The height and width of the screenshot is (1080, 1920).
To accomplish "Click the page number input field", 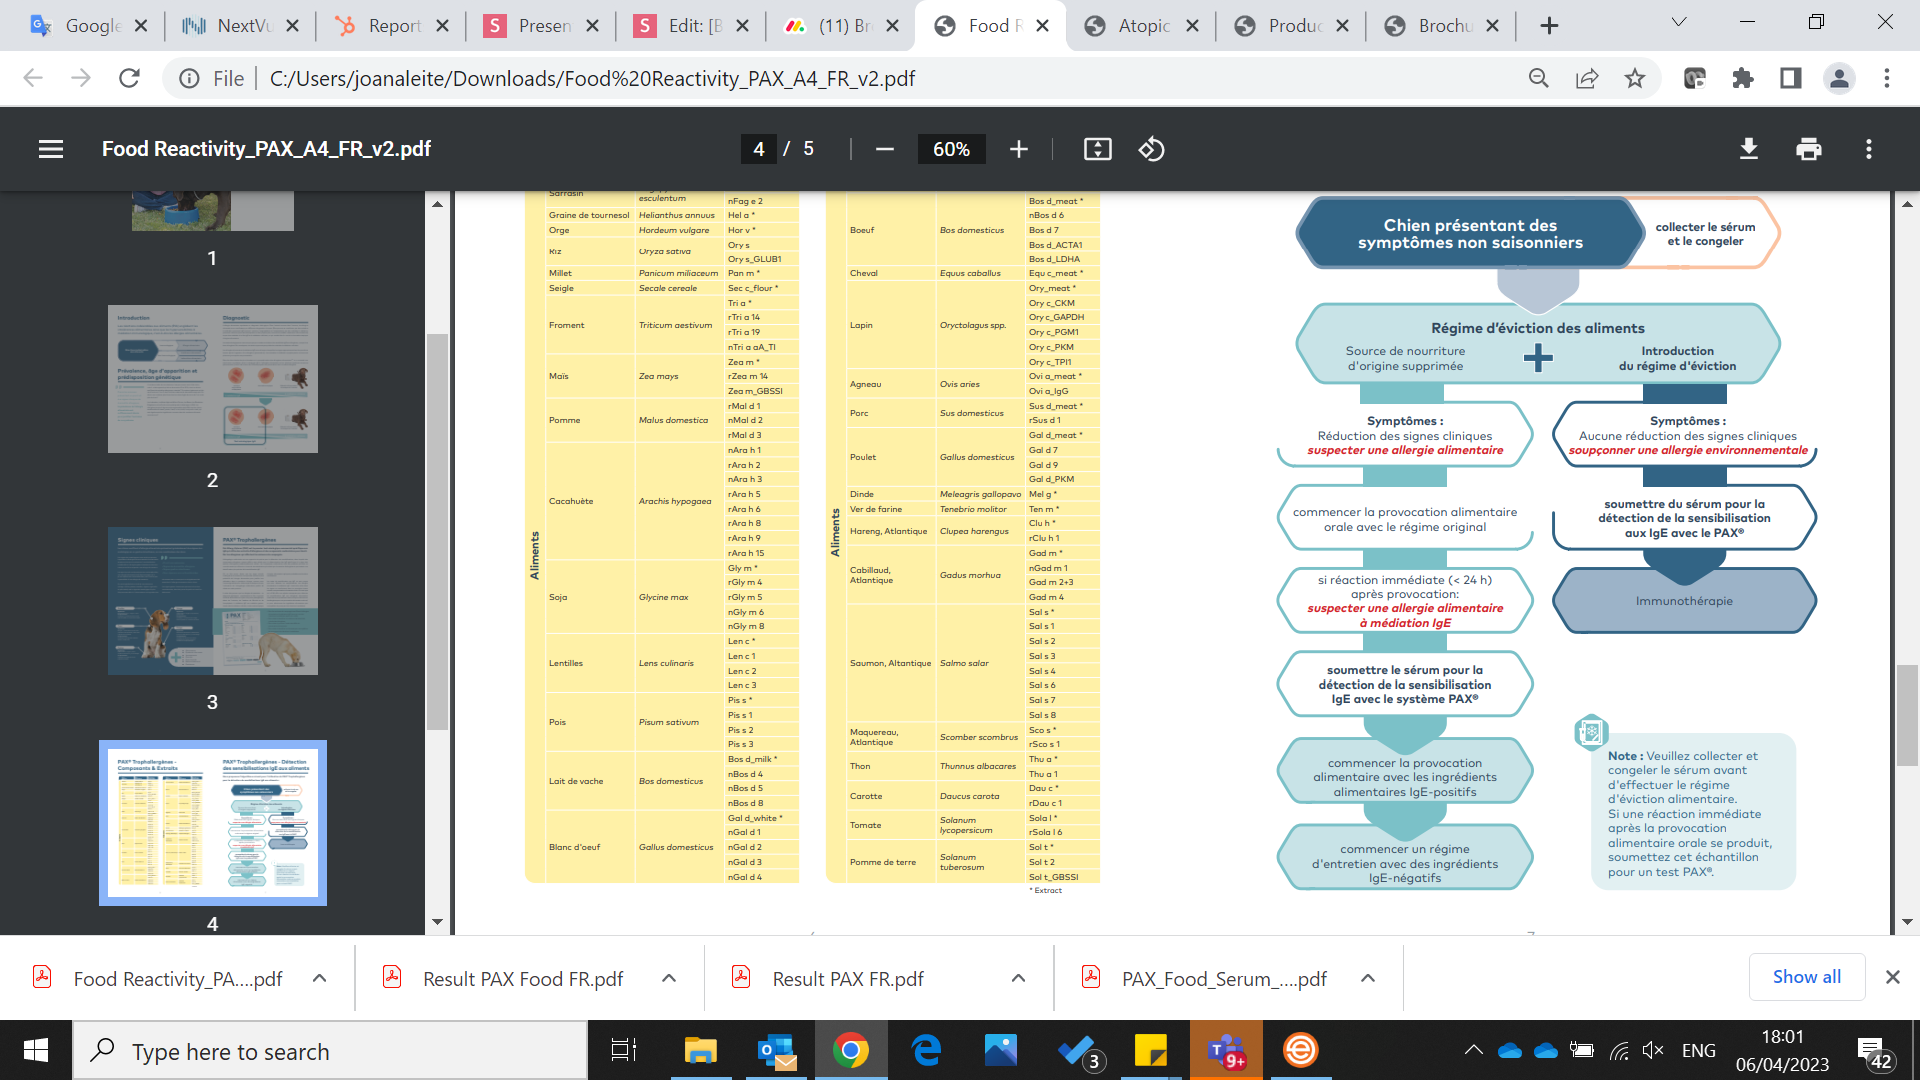I will click(758, 149).
